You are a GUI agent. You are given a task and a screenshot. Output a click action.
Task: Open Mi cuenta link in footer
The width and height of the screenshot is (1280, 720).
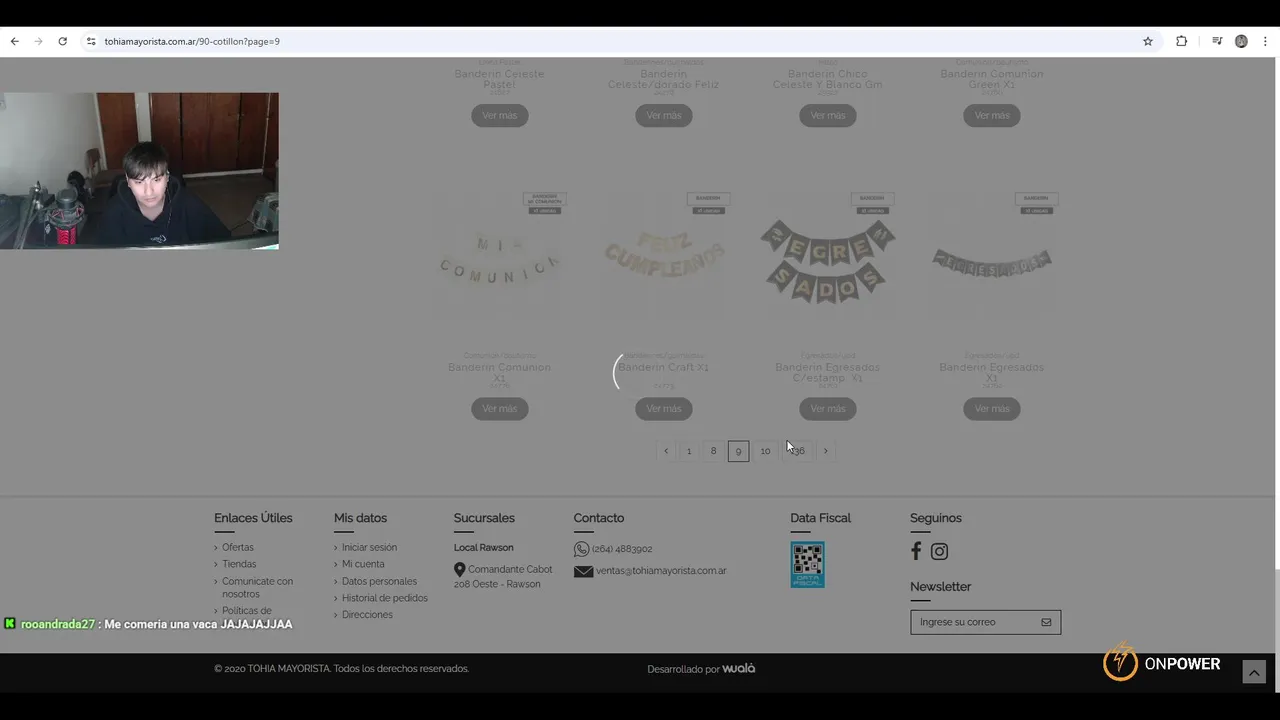(x=363, y=564)
